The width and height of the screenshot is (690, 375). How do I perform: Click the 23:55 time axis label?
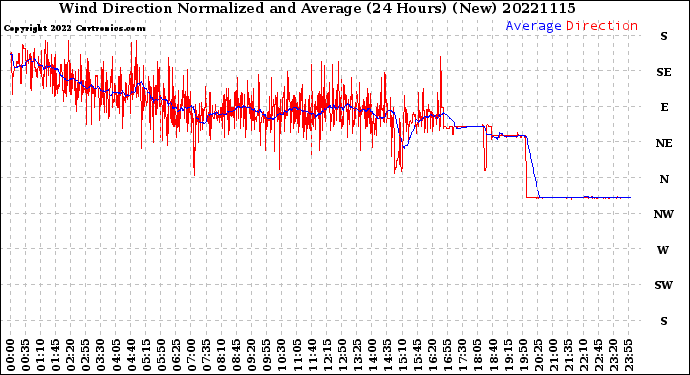click(x=628, y=355)
